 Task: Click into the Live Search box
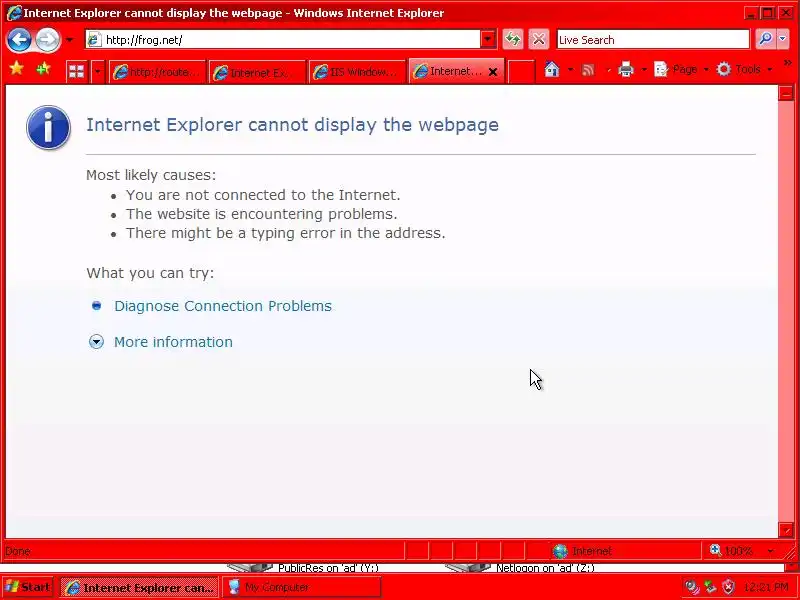(653, 39)
